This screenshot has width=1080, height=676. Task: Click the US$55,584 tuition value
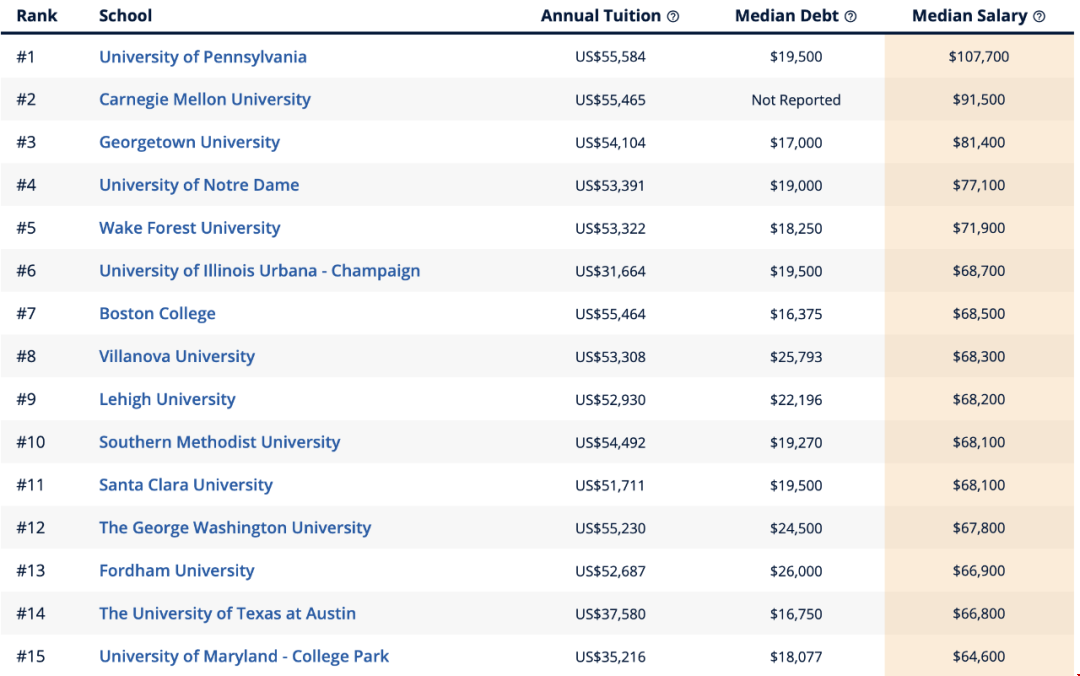(610, 57)
